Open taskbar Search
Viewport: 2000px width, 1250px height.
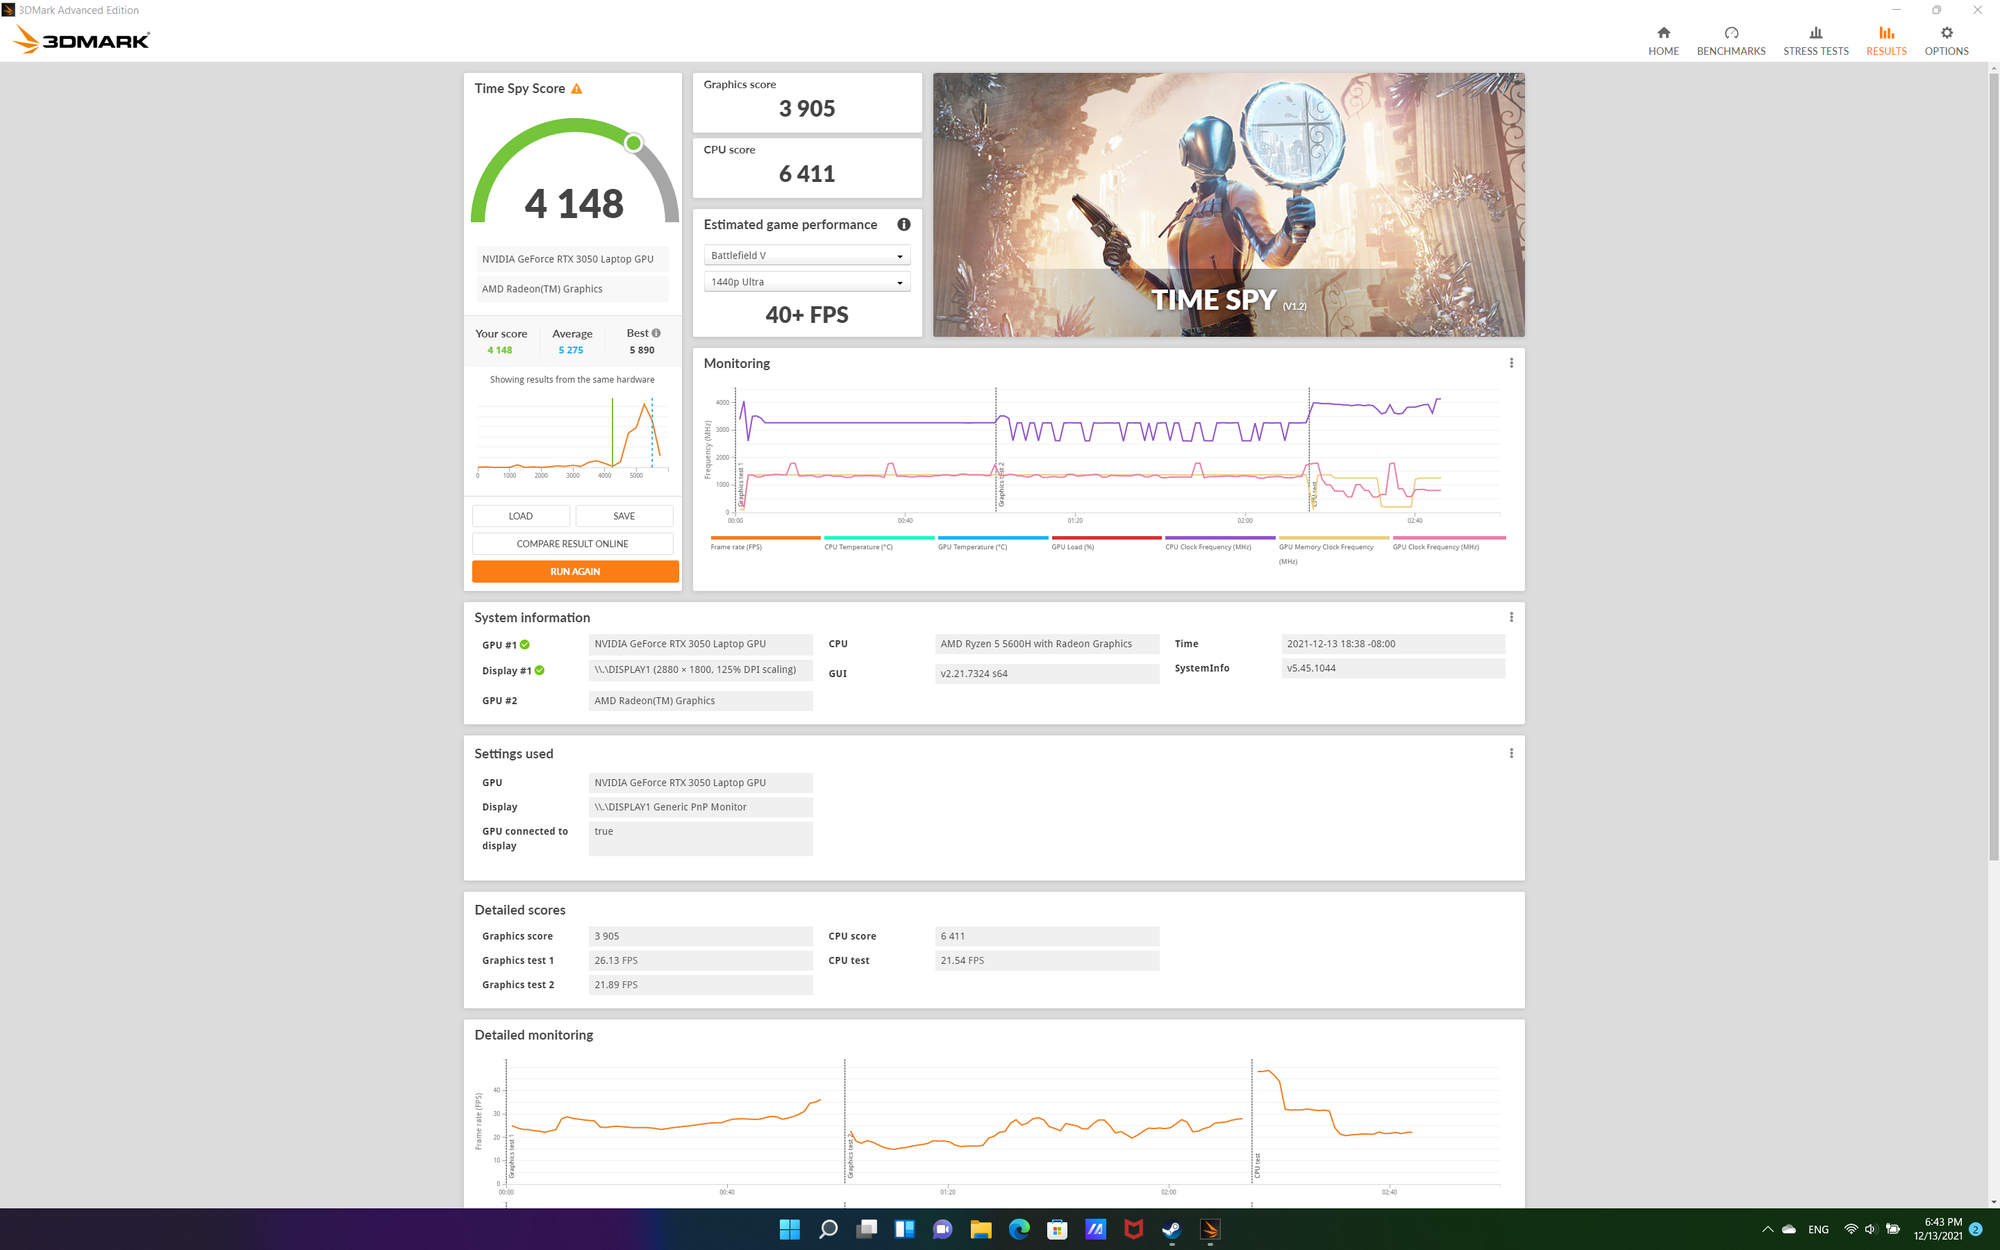(828, 1229)
